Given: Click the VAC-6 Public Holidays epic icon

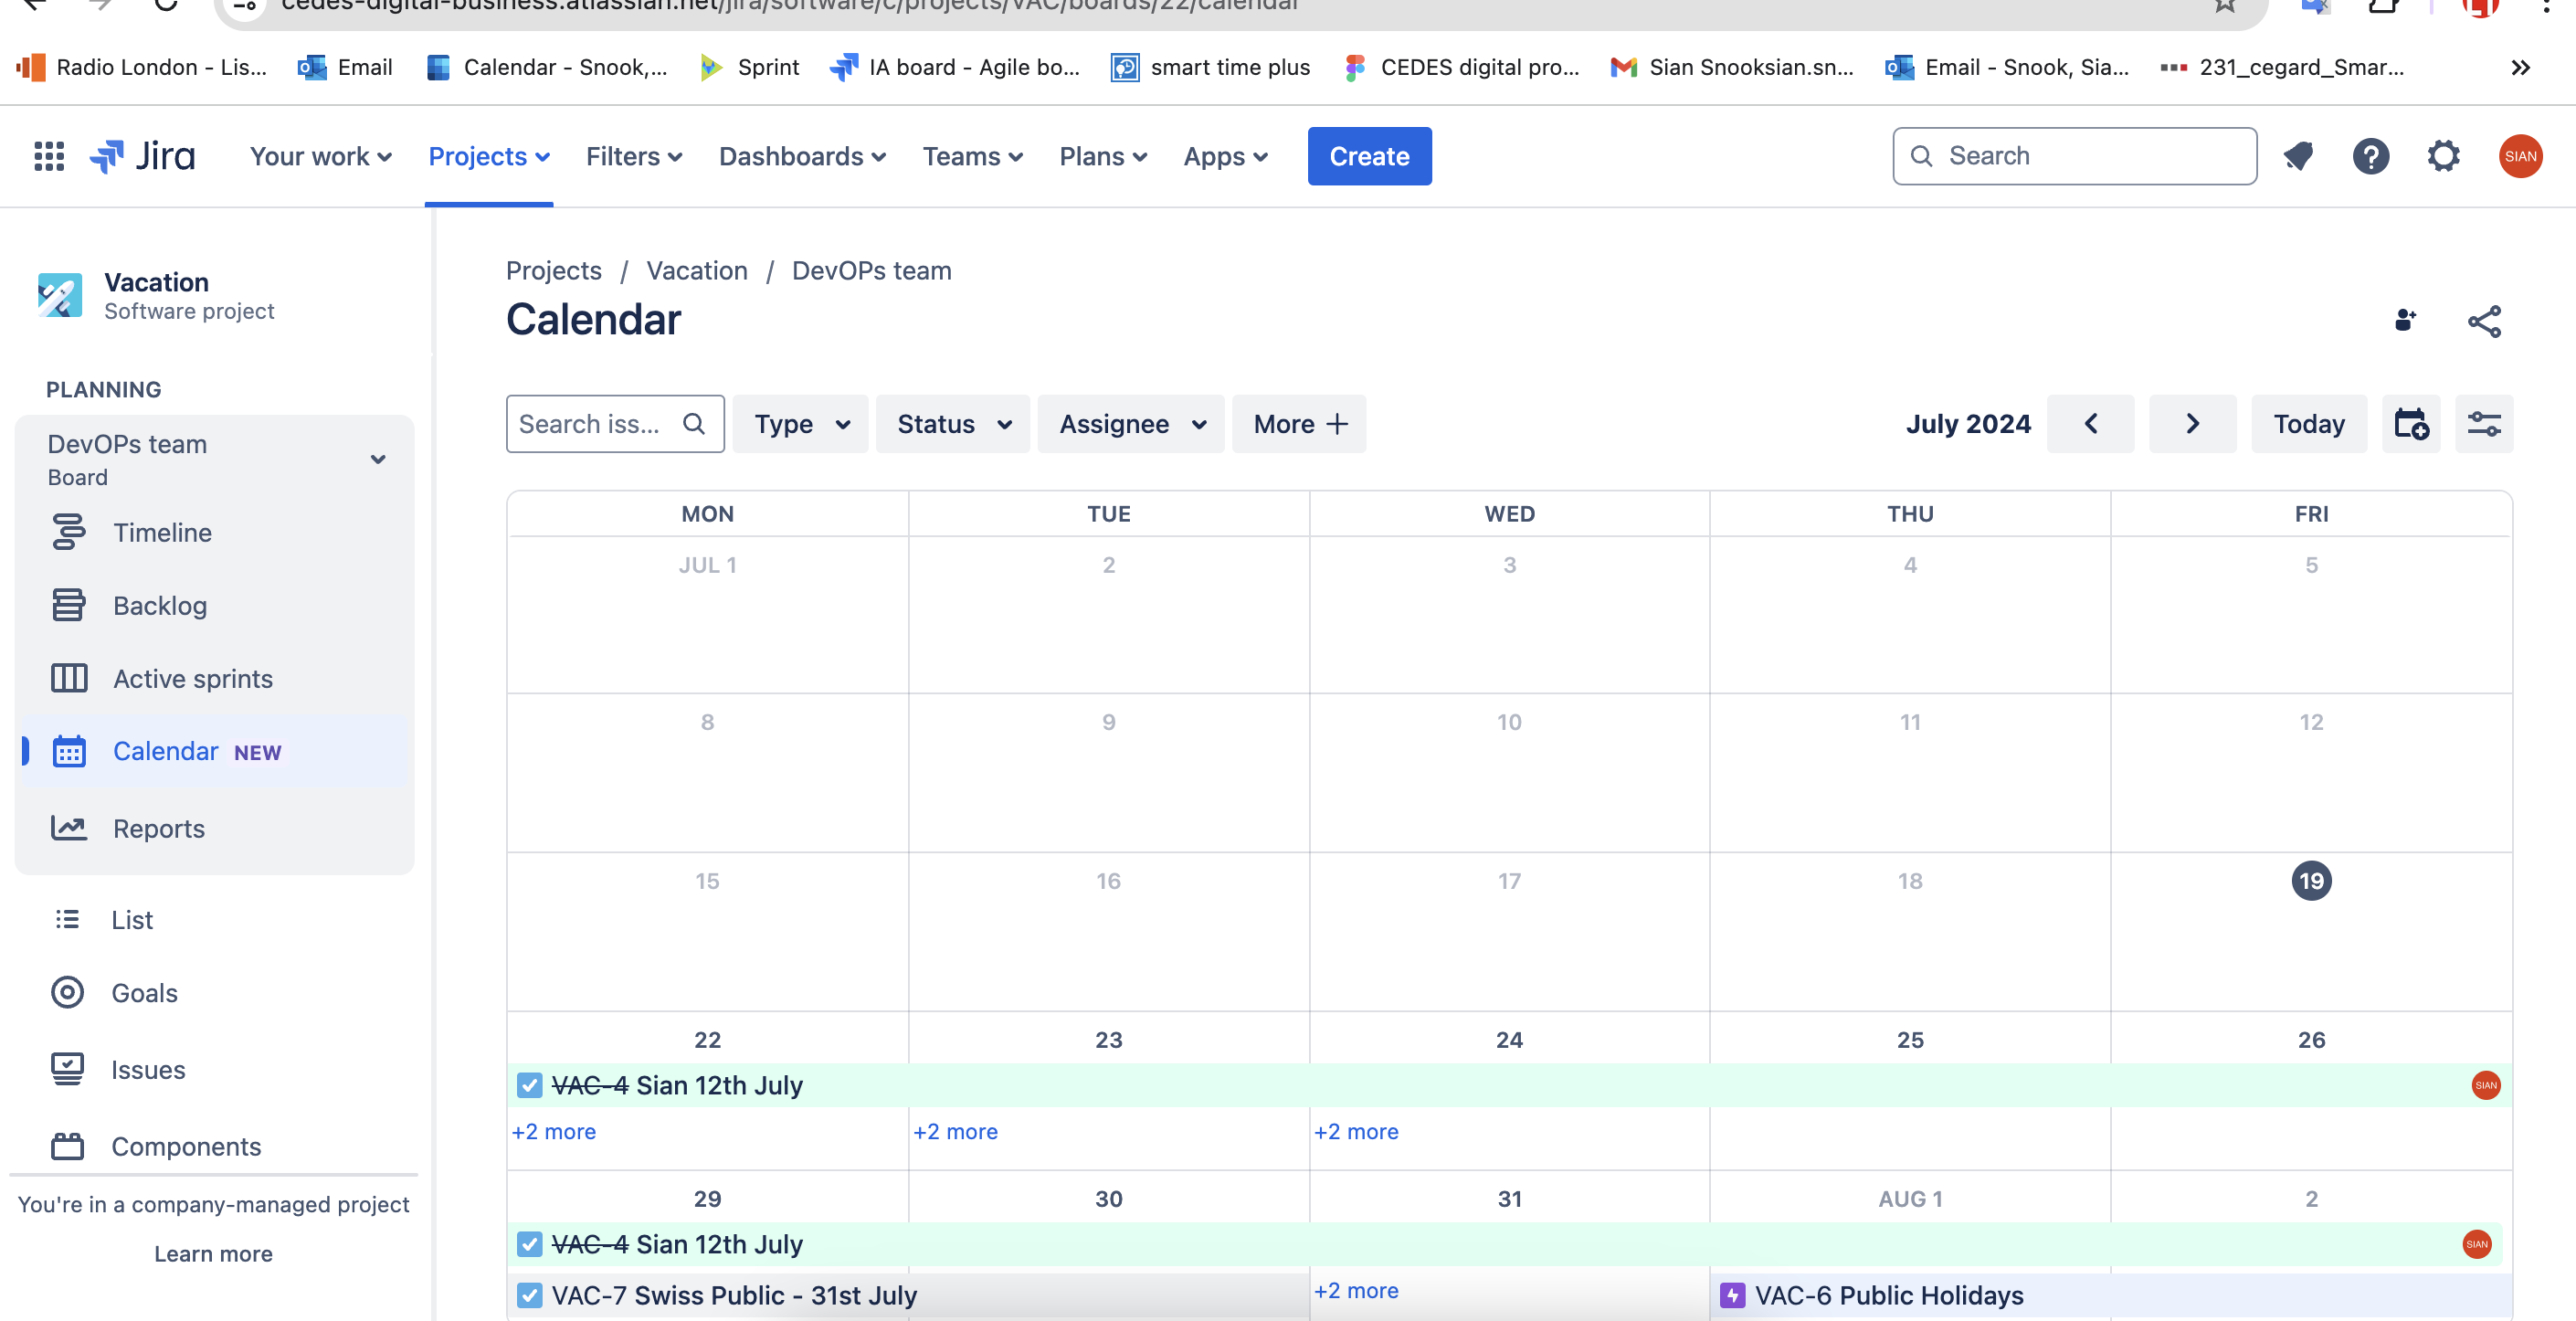Looking at the screenshot, I should [x=1732, y=1295].
